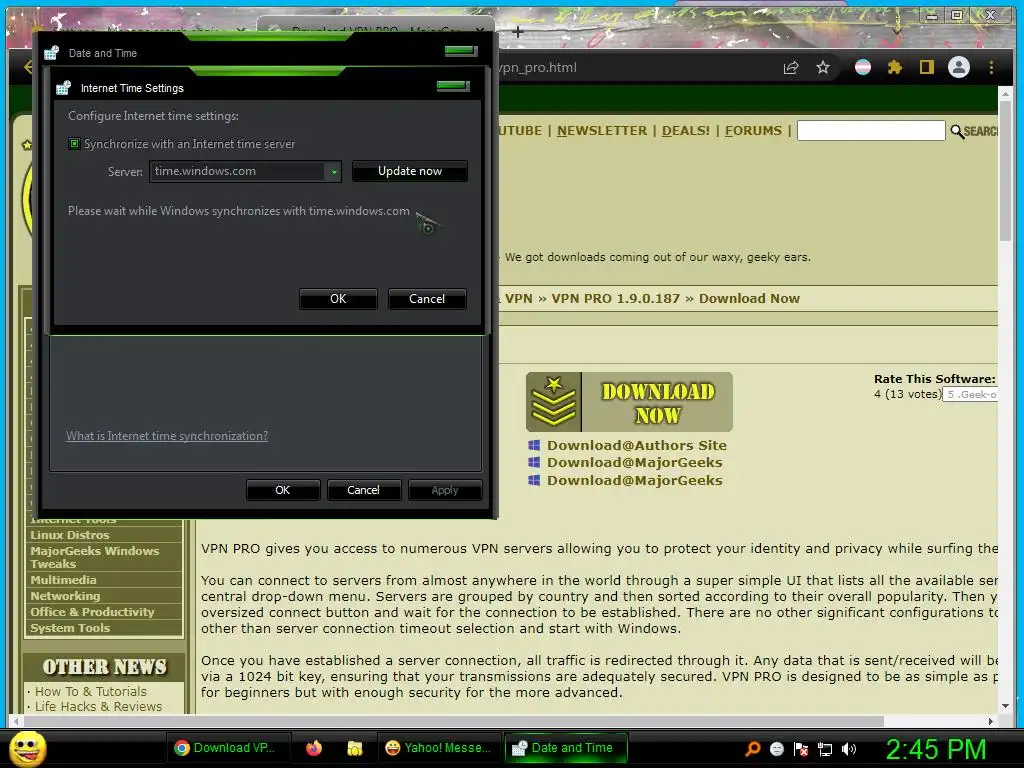Open the Geek-o-meter rating dropdown

[x=969, y=394]
